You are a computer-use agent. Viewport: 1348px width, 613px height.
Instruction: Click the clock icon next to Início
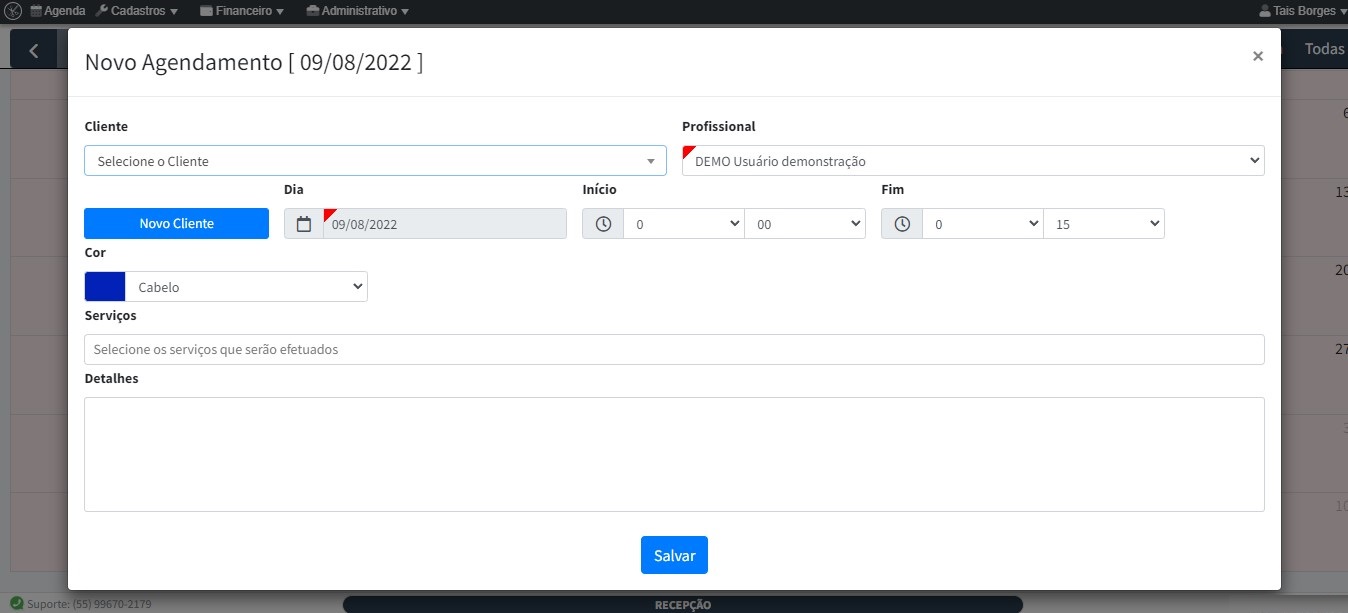(603, 224)
